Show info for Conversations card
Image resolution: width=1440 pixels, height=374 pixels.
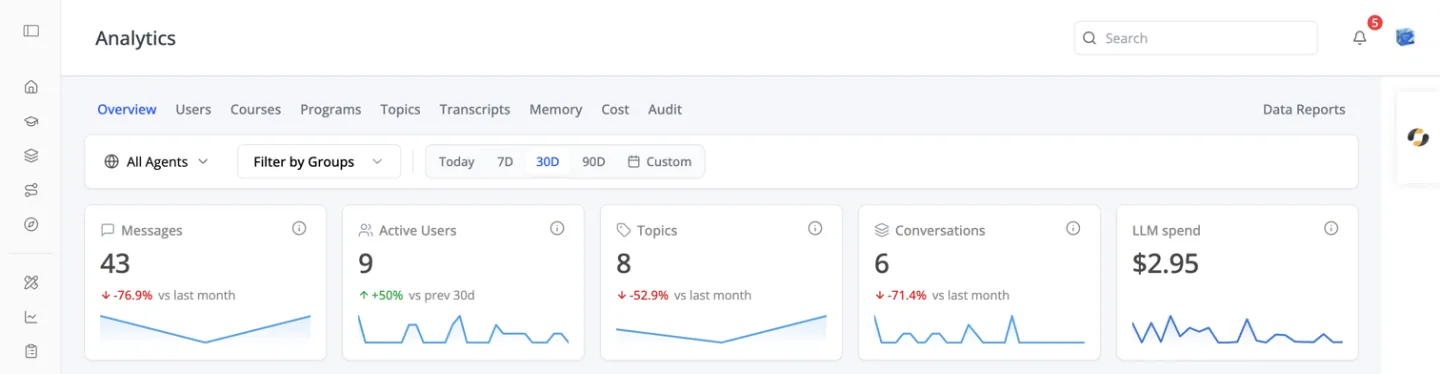1073,229
